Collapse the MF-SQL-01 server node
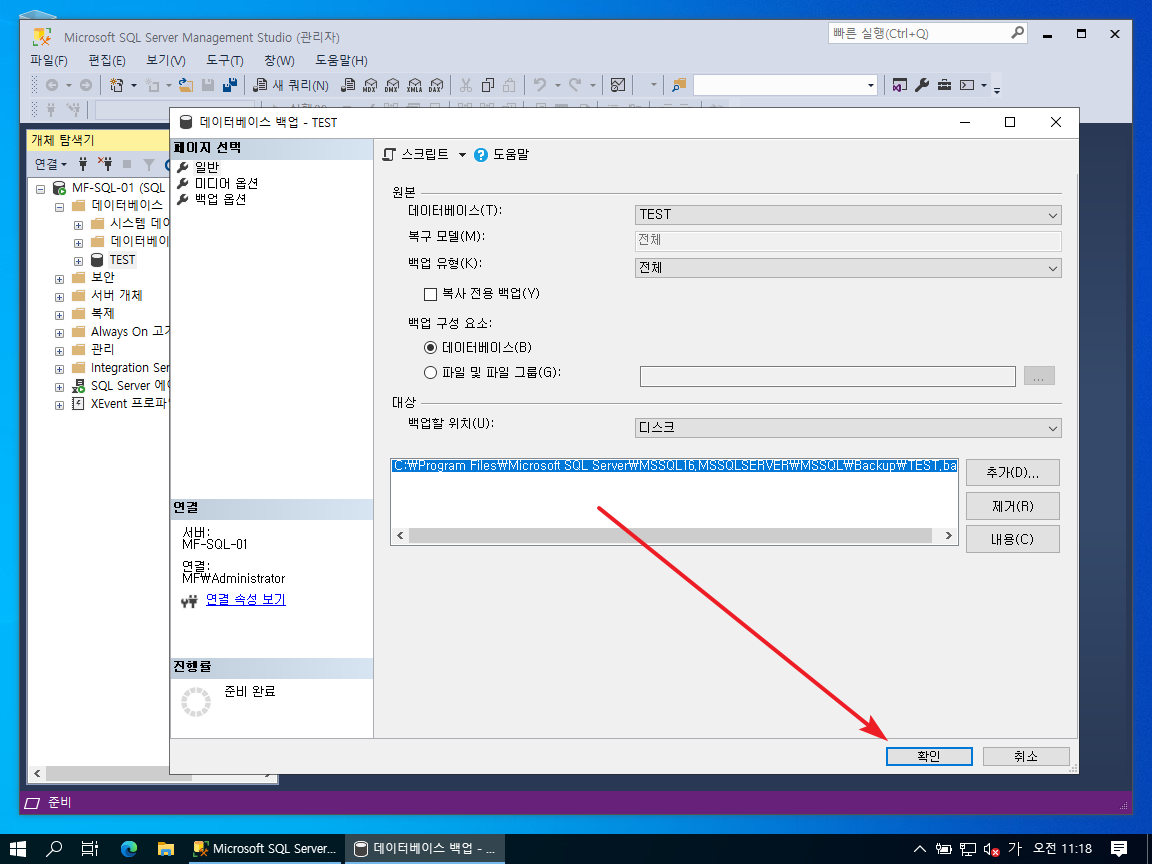 coord(40,189)
